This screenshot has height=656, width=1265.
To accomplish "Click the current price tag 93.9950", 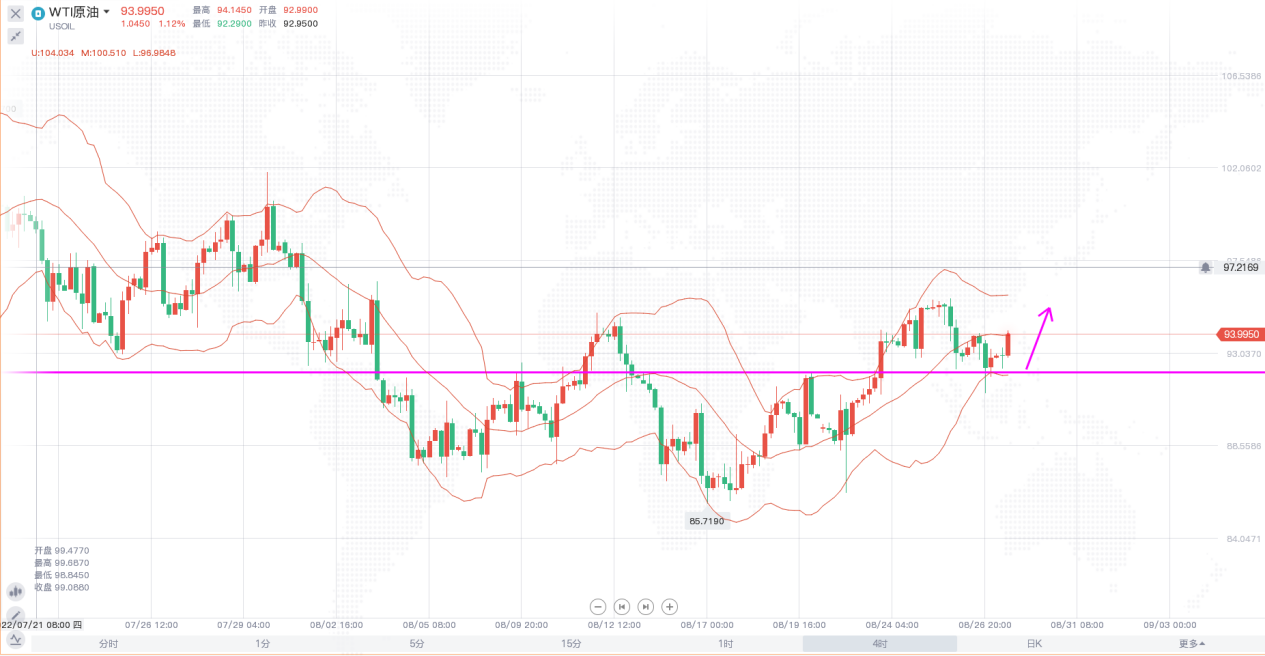I will pos(1240,334).
